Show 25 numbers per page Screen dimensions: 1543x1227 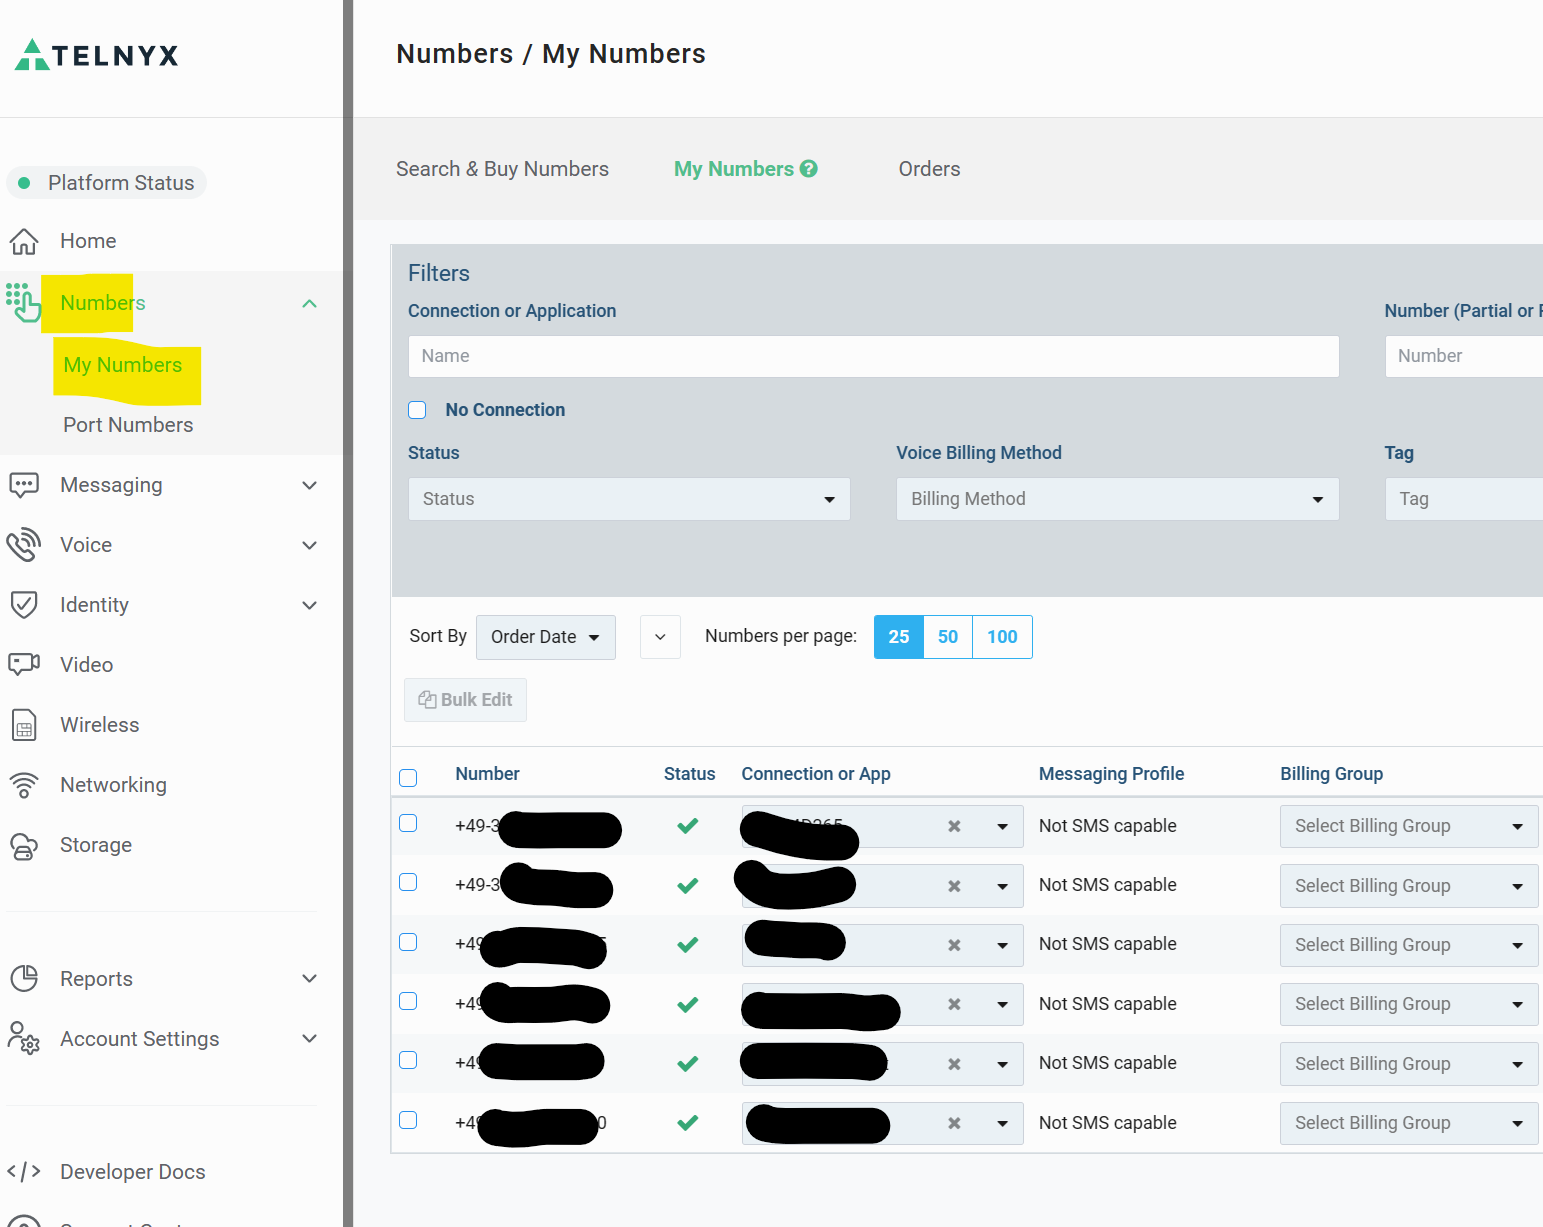click(x=898, y=637)
